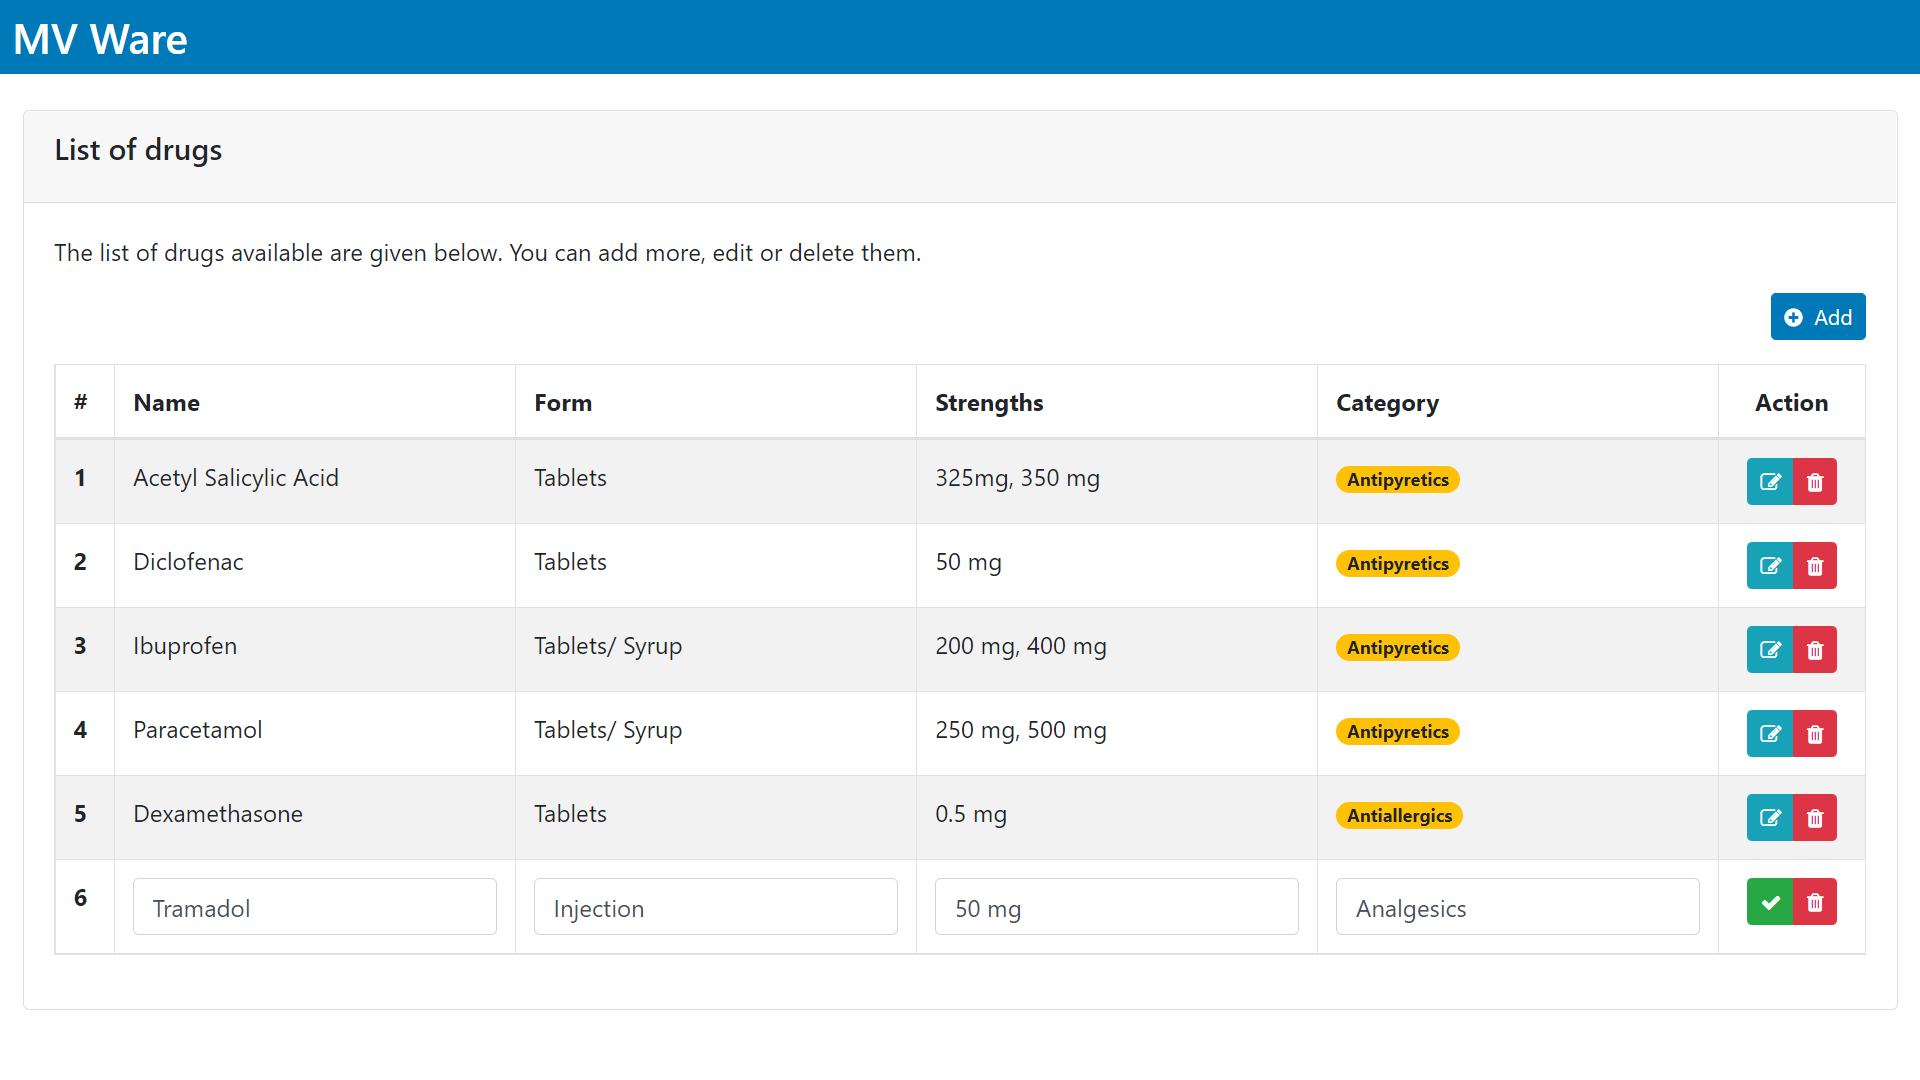
Task: Click the Analgesics category input
Action: tap(1517, 907)
